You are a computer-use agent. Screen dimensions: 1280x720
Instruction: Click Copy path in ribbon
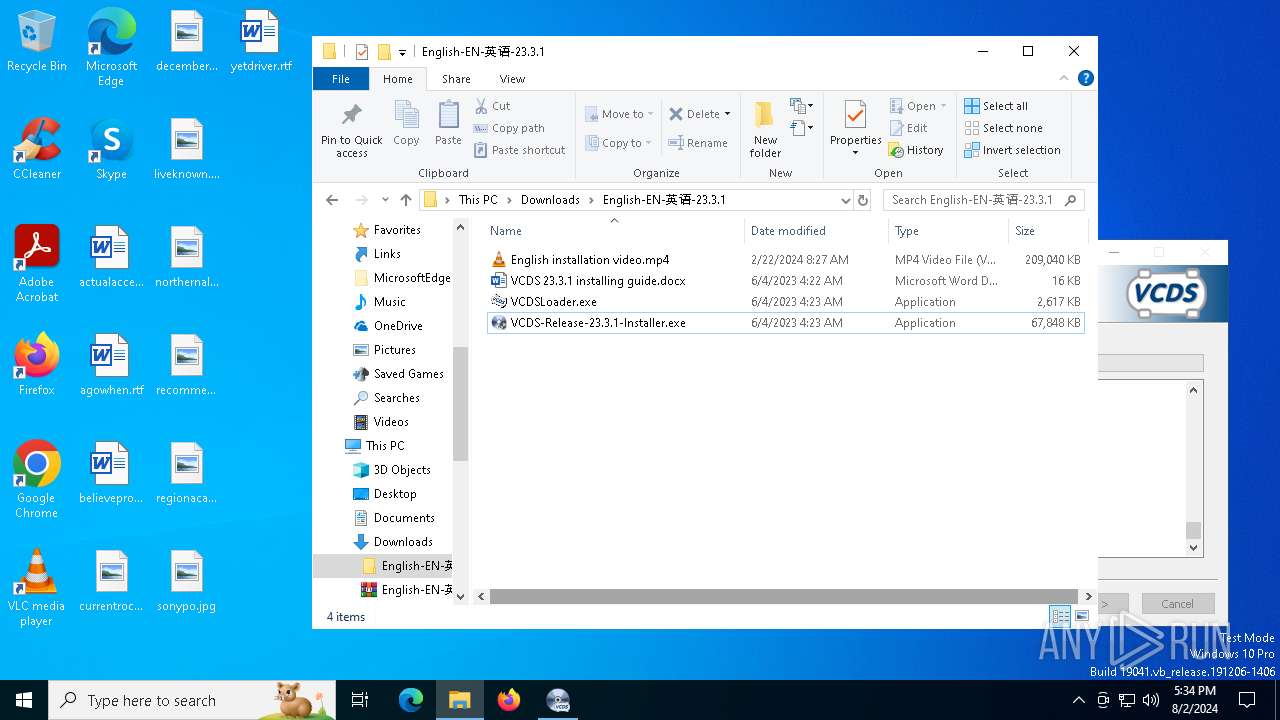[x=509, y=128]
